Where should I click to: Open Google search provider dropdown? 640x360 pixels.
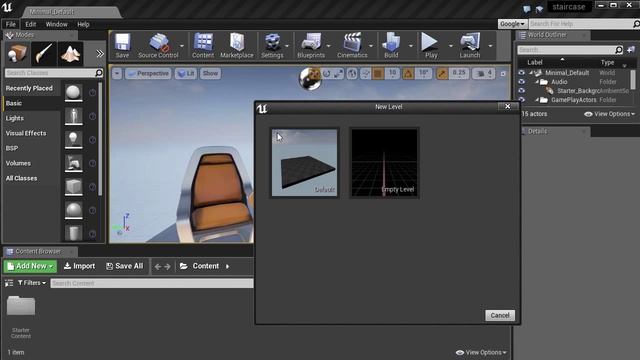point(512,24)
